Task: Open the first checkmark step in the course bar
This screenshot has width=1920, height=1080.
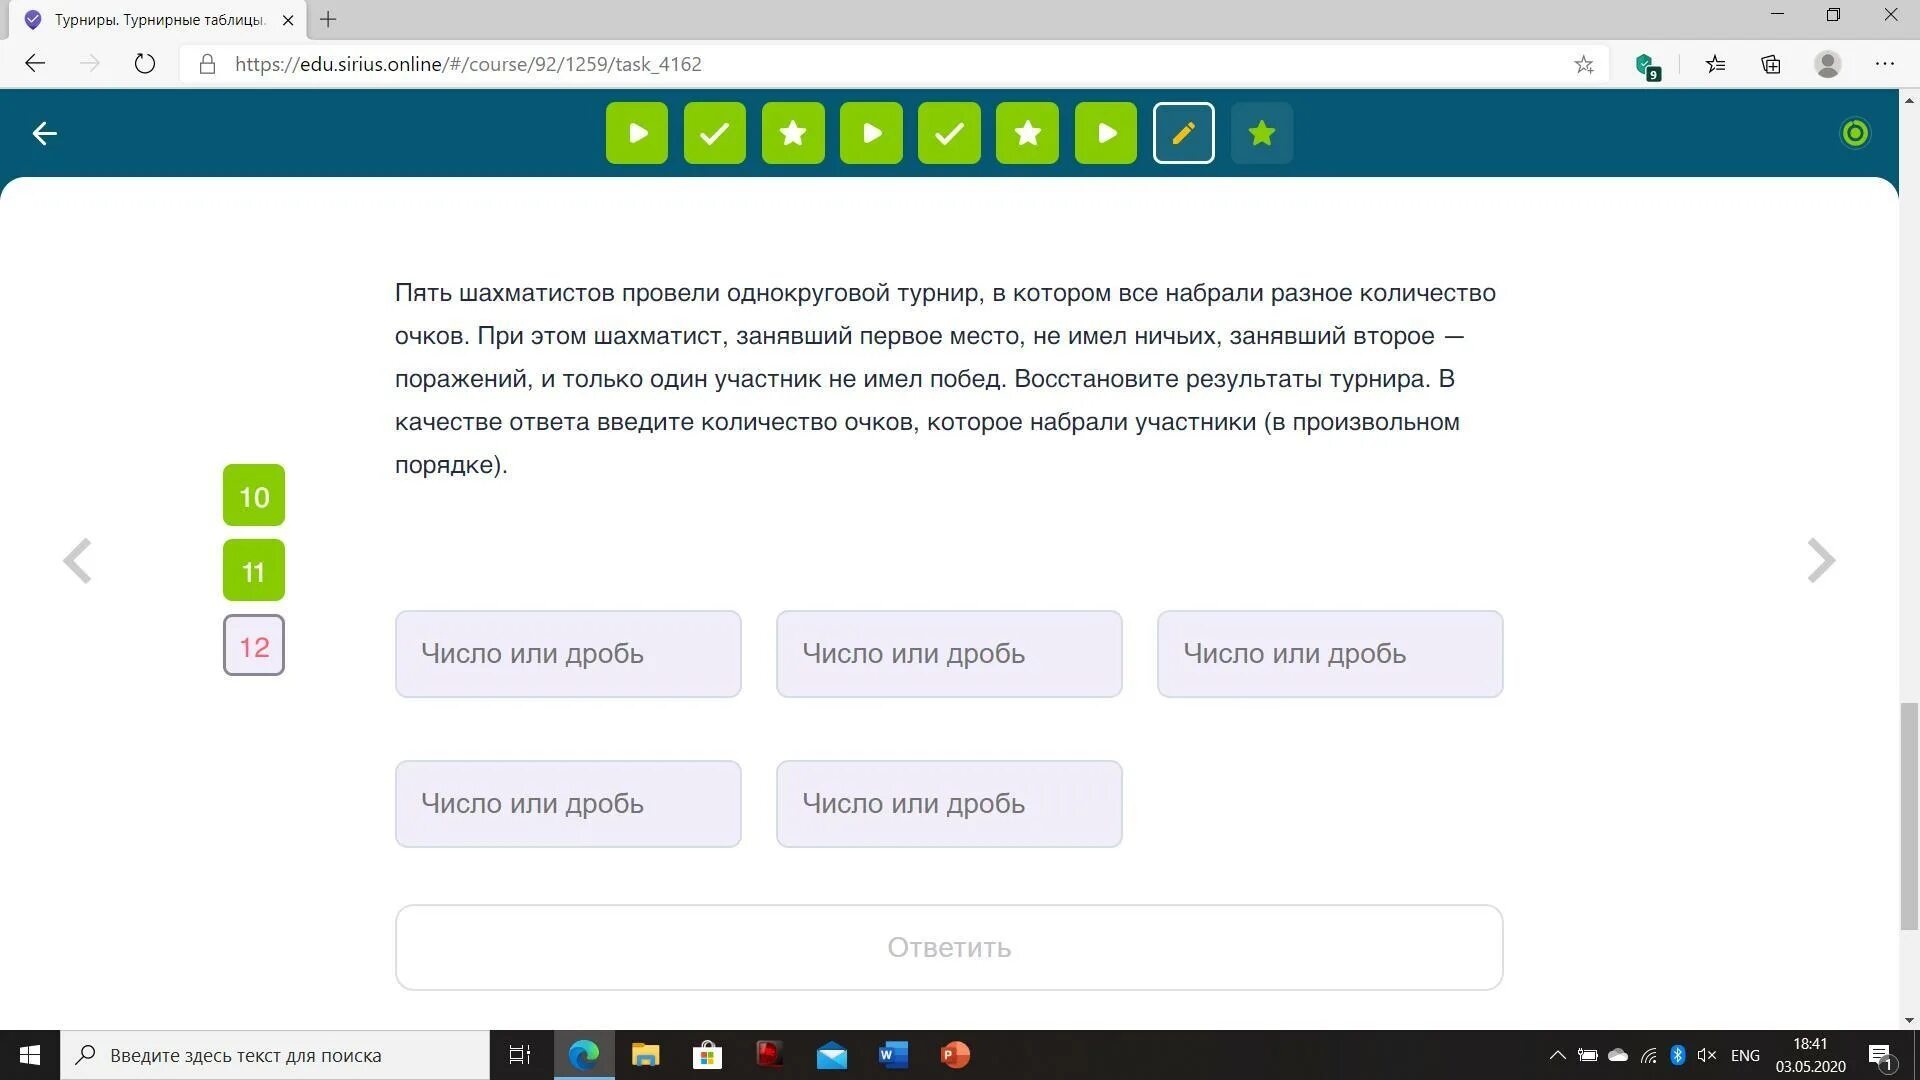Action: (x=714, y=133)
